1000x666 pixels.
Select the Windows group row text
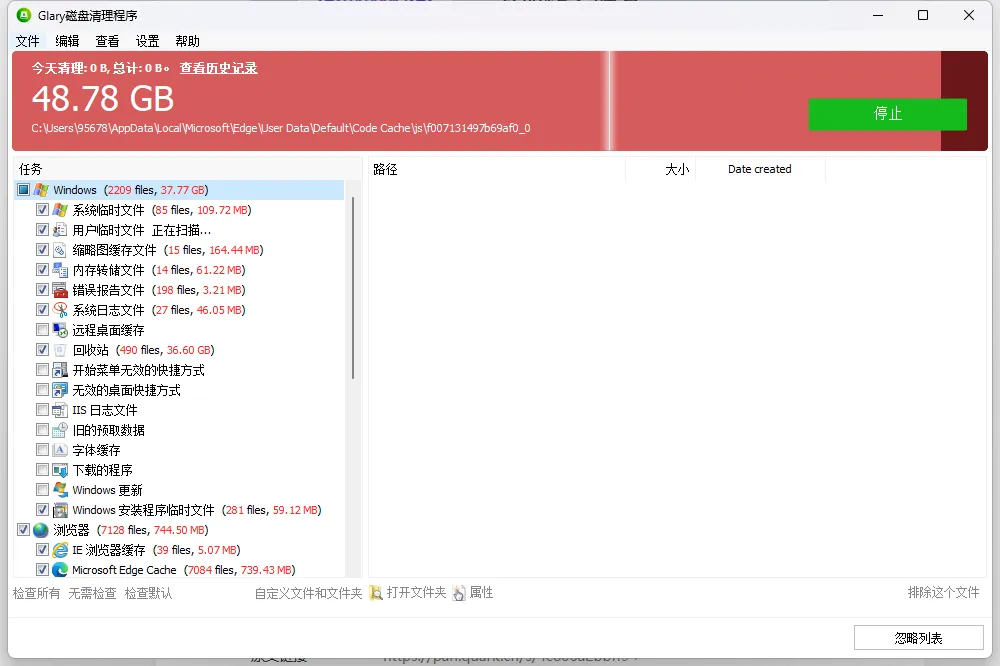[131, 190]
